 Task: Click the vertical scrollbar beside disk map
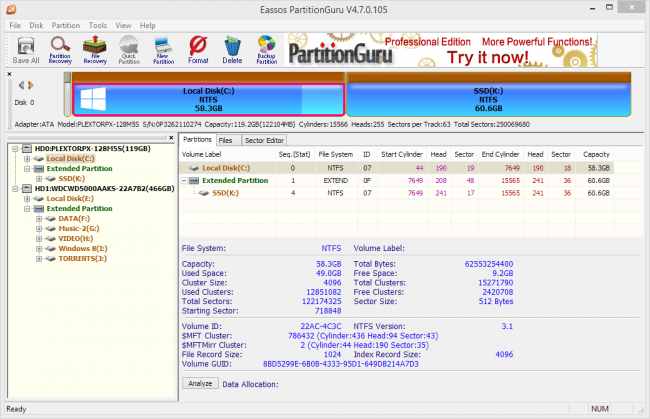pyautogui.click(x=67, y=94)
